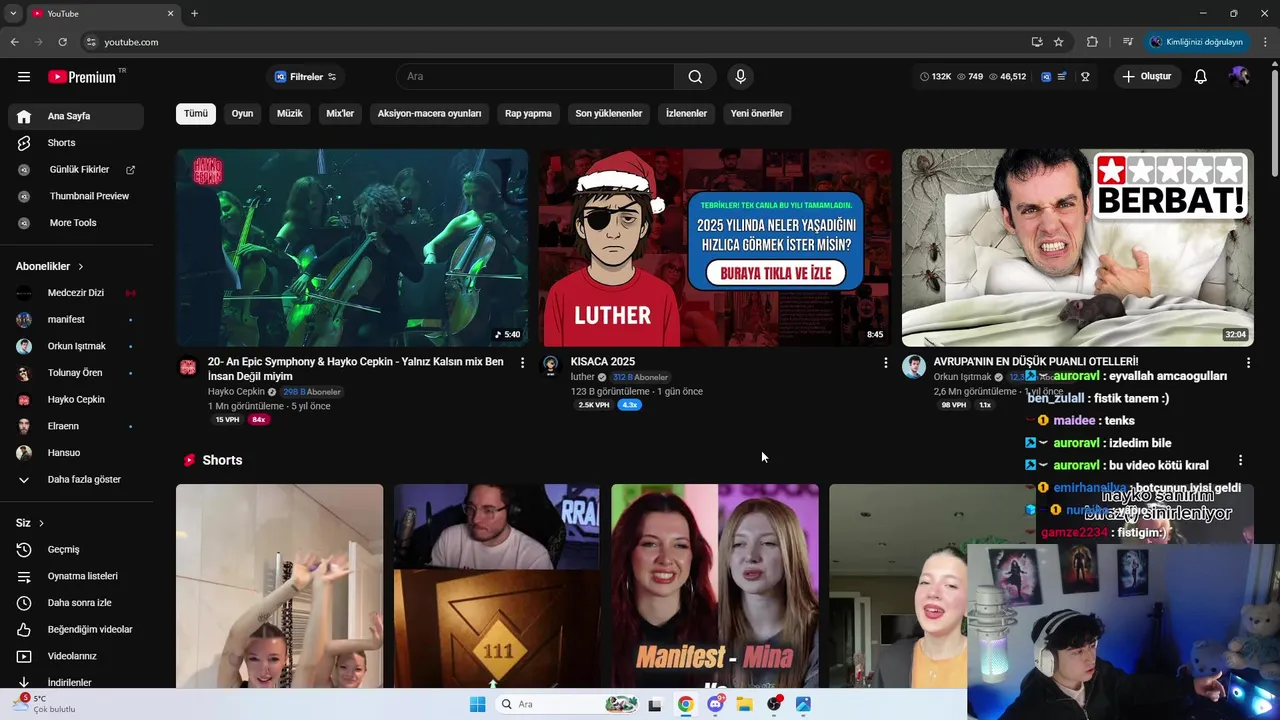Open Medcezir Dizi subscription

point(76,293)
